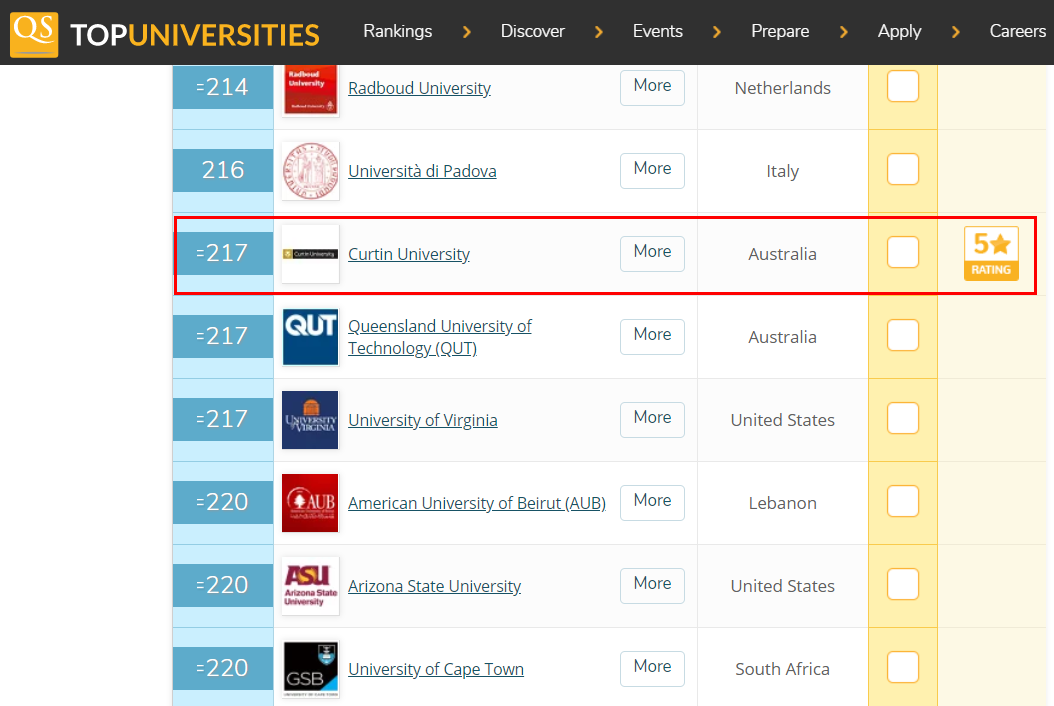Click the 5 star rating badge

991,253
